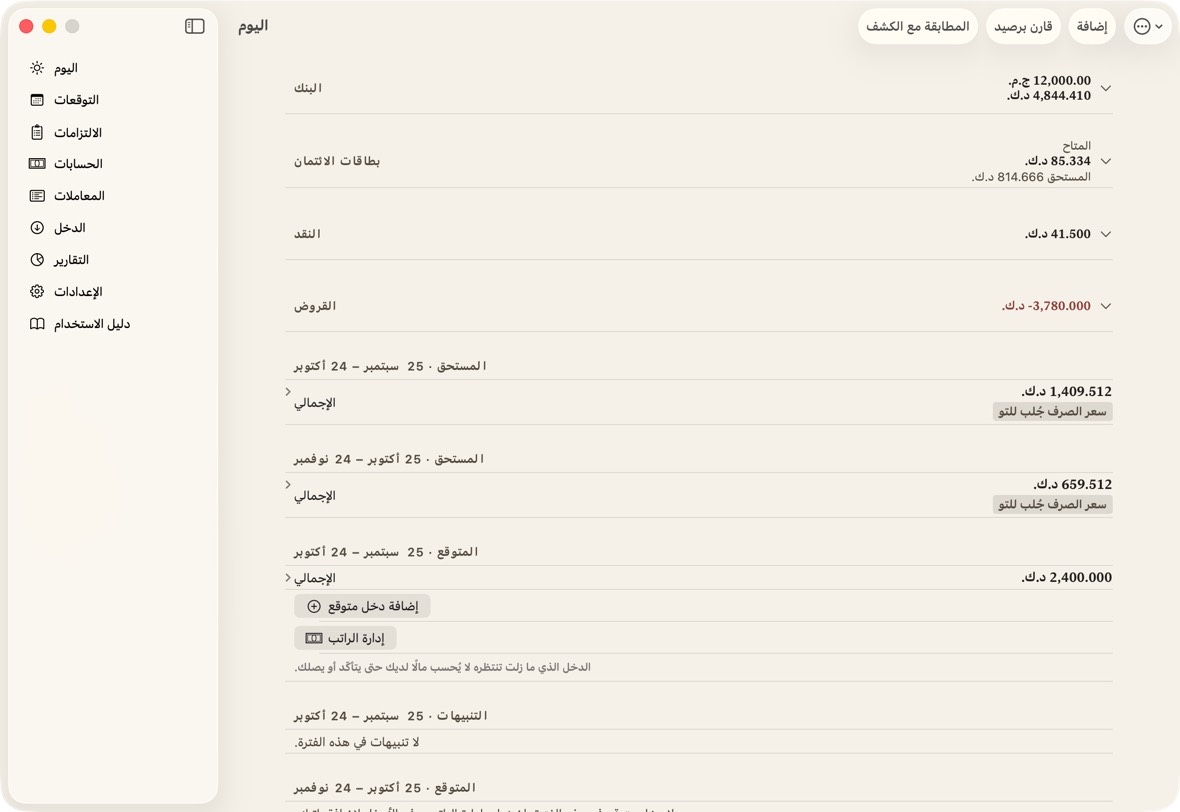Click the -3,780.000 loans amount
The width and height of the screenshot is (1180, 812).
click(x=1046, y=306)
